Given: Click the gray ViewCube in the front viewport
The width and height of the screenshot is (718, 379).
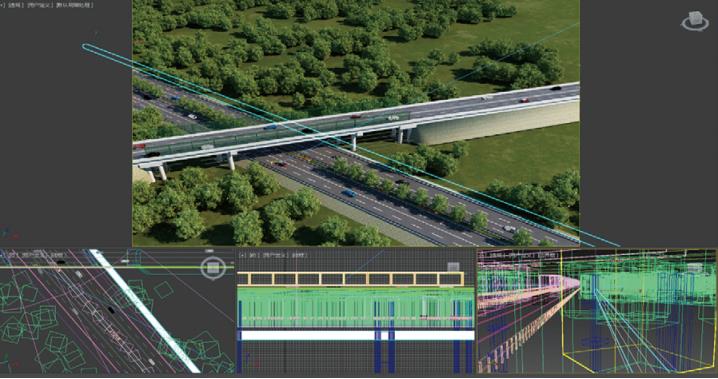Looking at the screenshot, I should (x=453, y=267).
